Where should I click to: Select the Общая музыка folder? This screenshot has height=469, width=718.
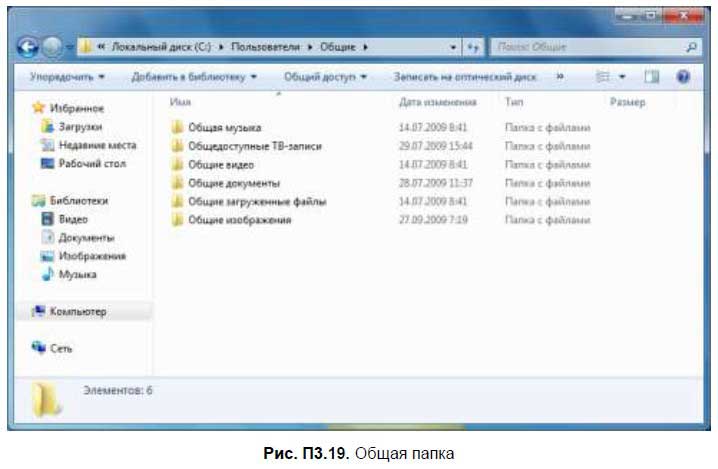[x=224, y=127]
